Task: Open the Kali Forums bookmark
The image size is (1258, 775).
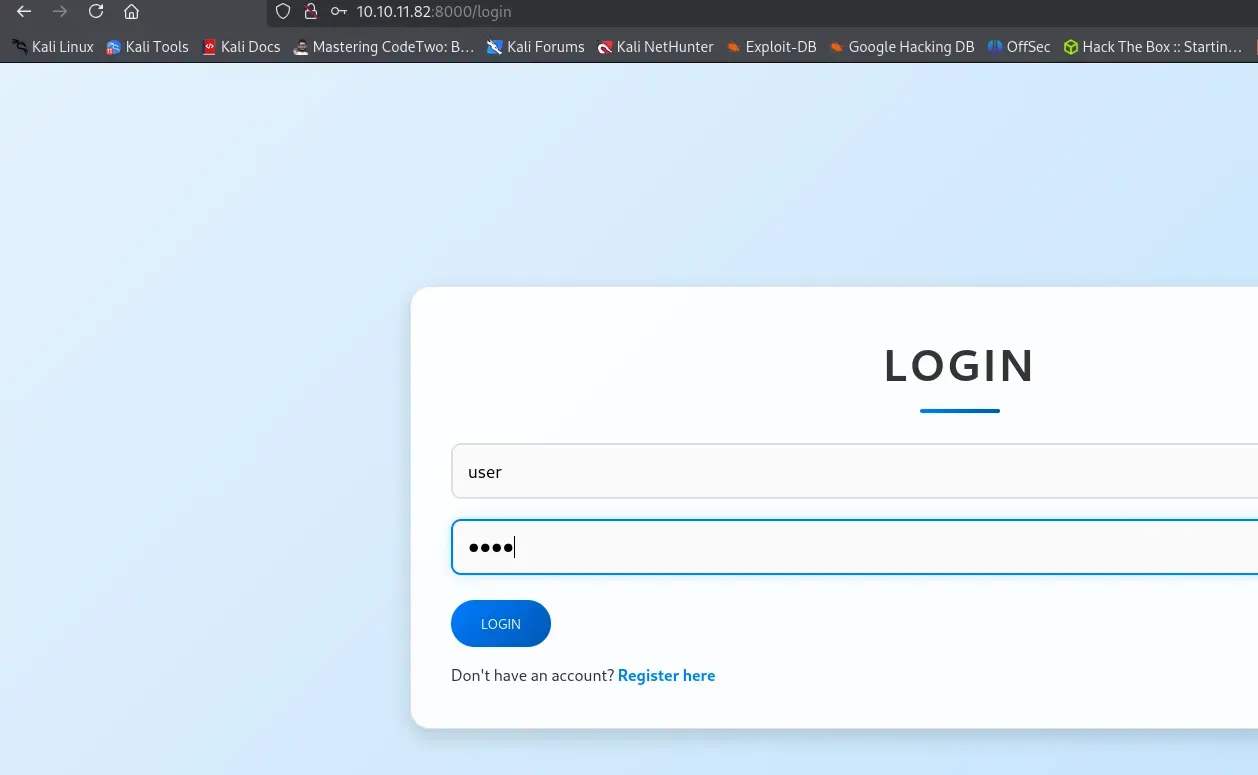Action: pos(535,47)
